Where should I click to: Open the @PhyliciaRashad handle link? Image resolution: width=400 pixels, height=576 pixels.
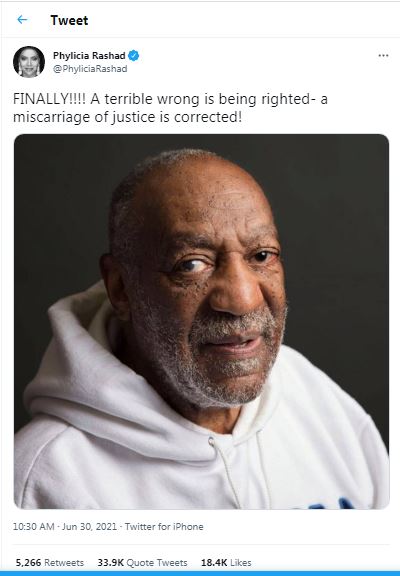tap(90, 69)
